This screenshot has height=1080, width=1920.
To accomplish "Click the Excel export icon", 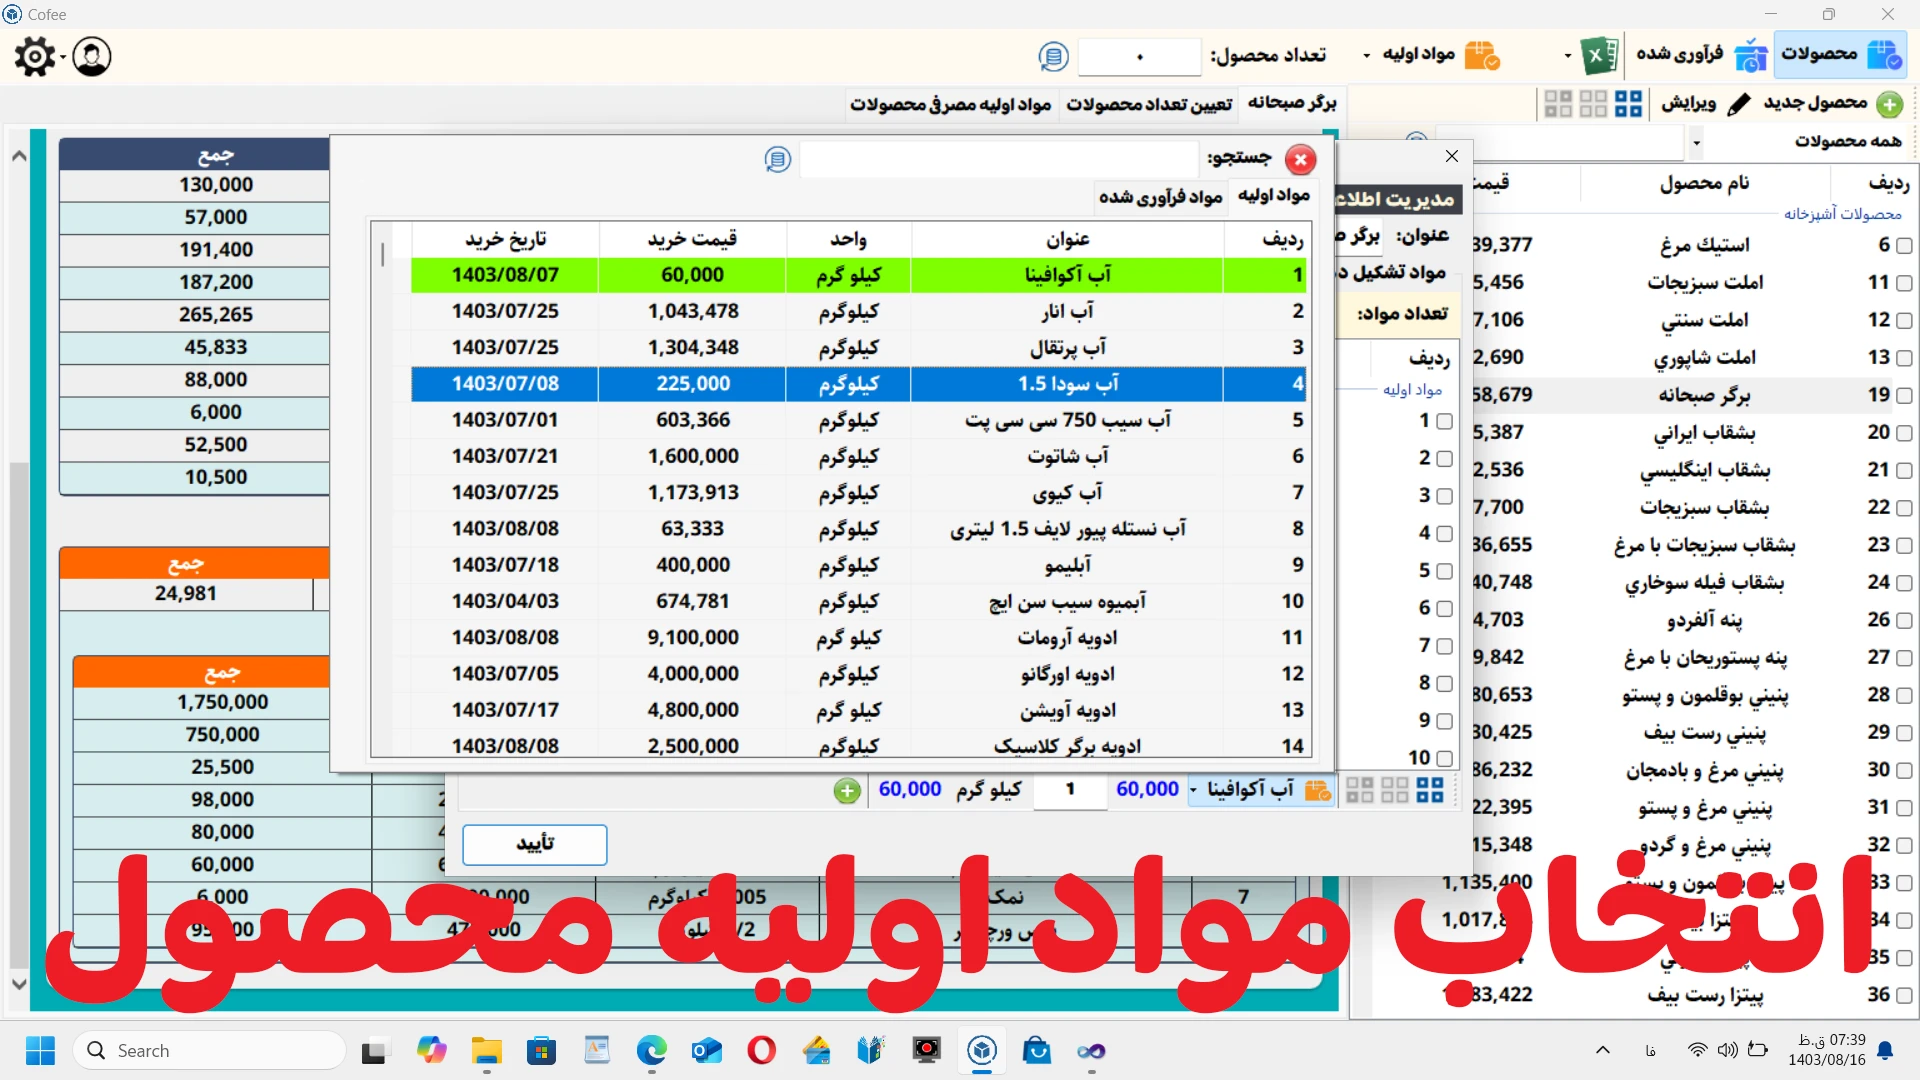I will pyautogui.click(x=1599, y=55).
